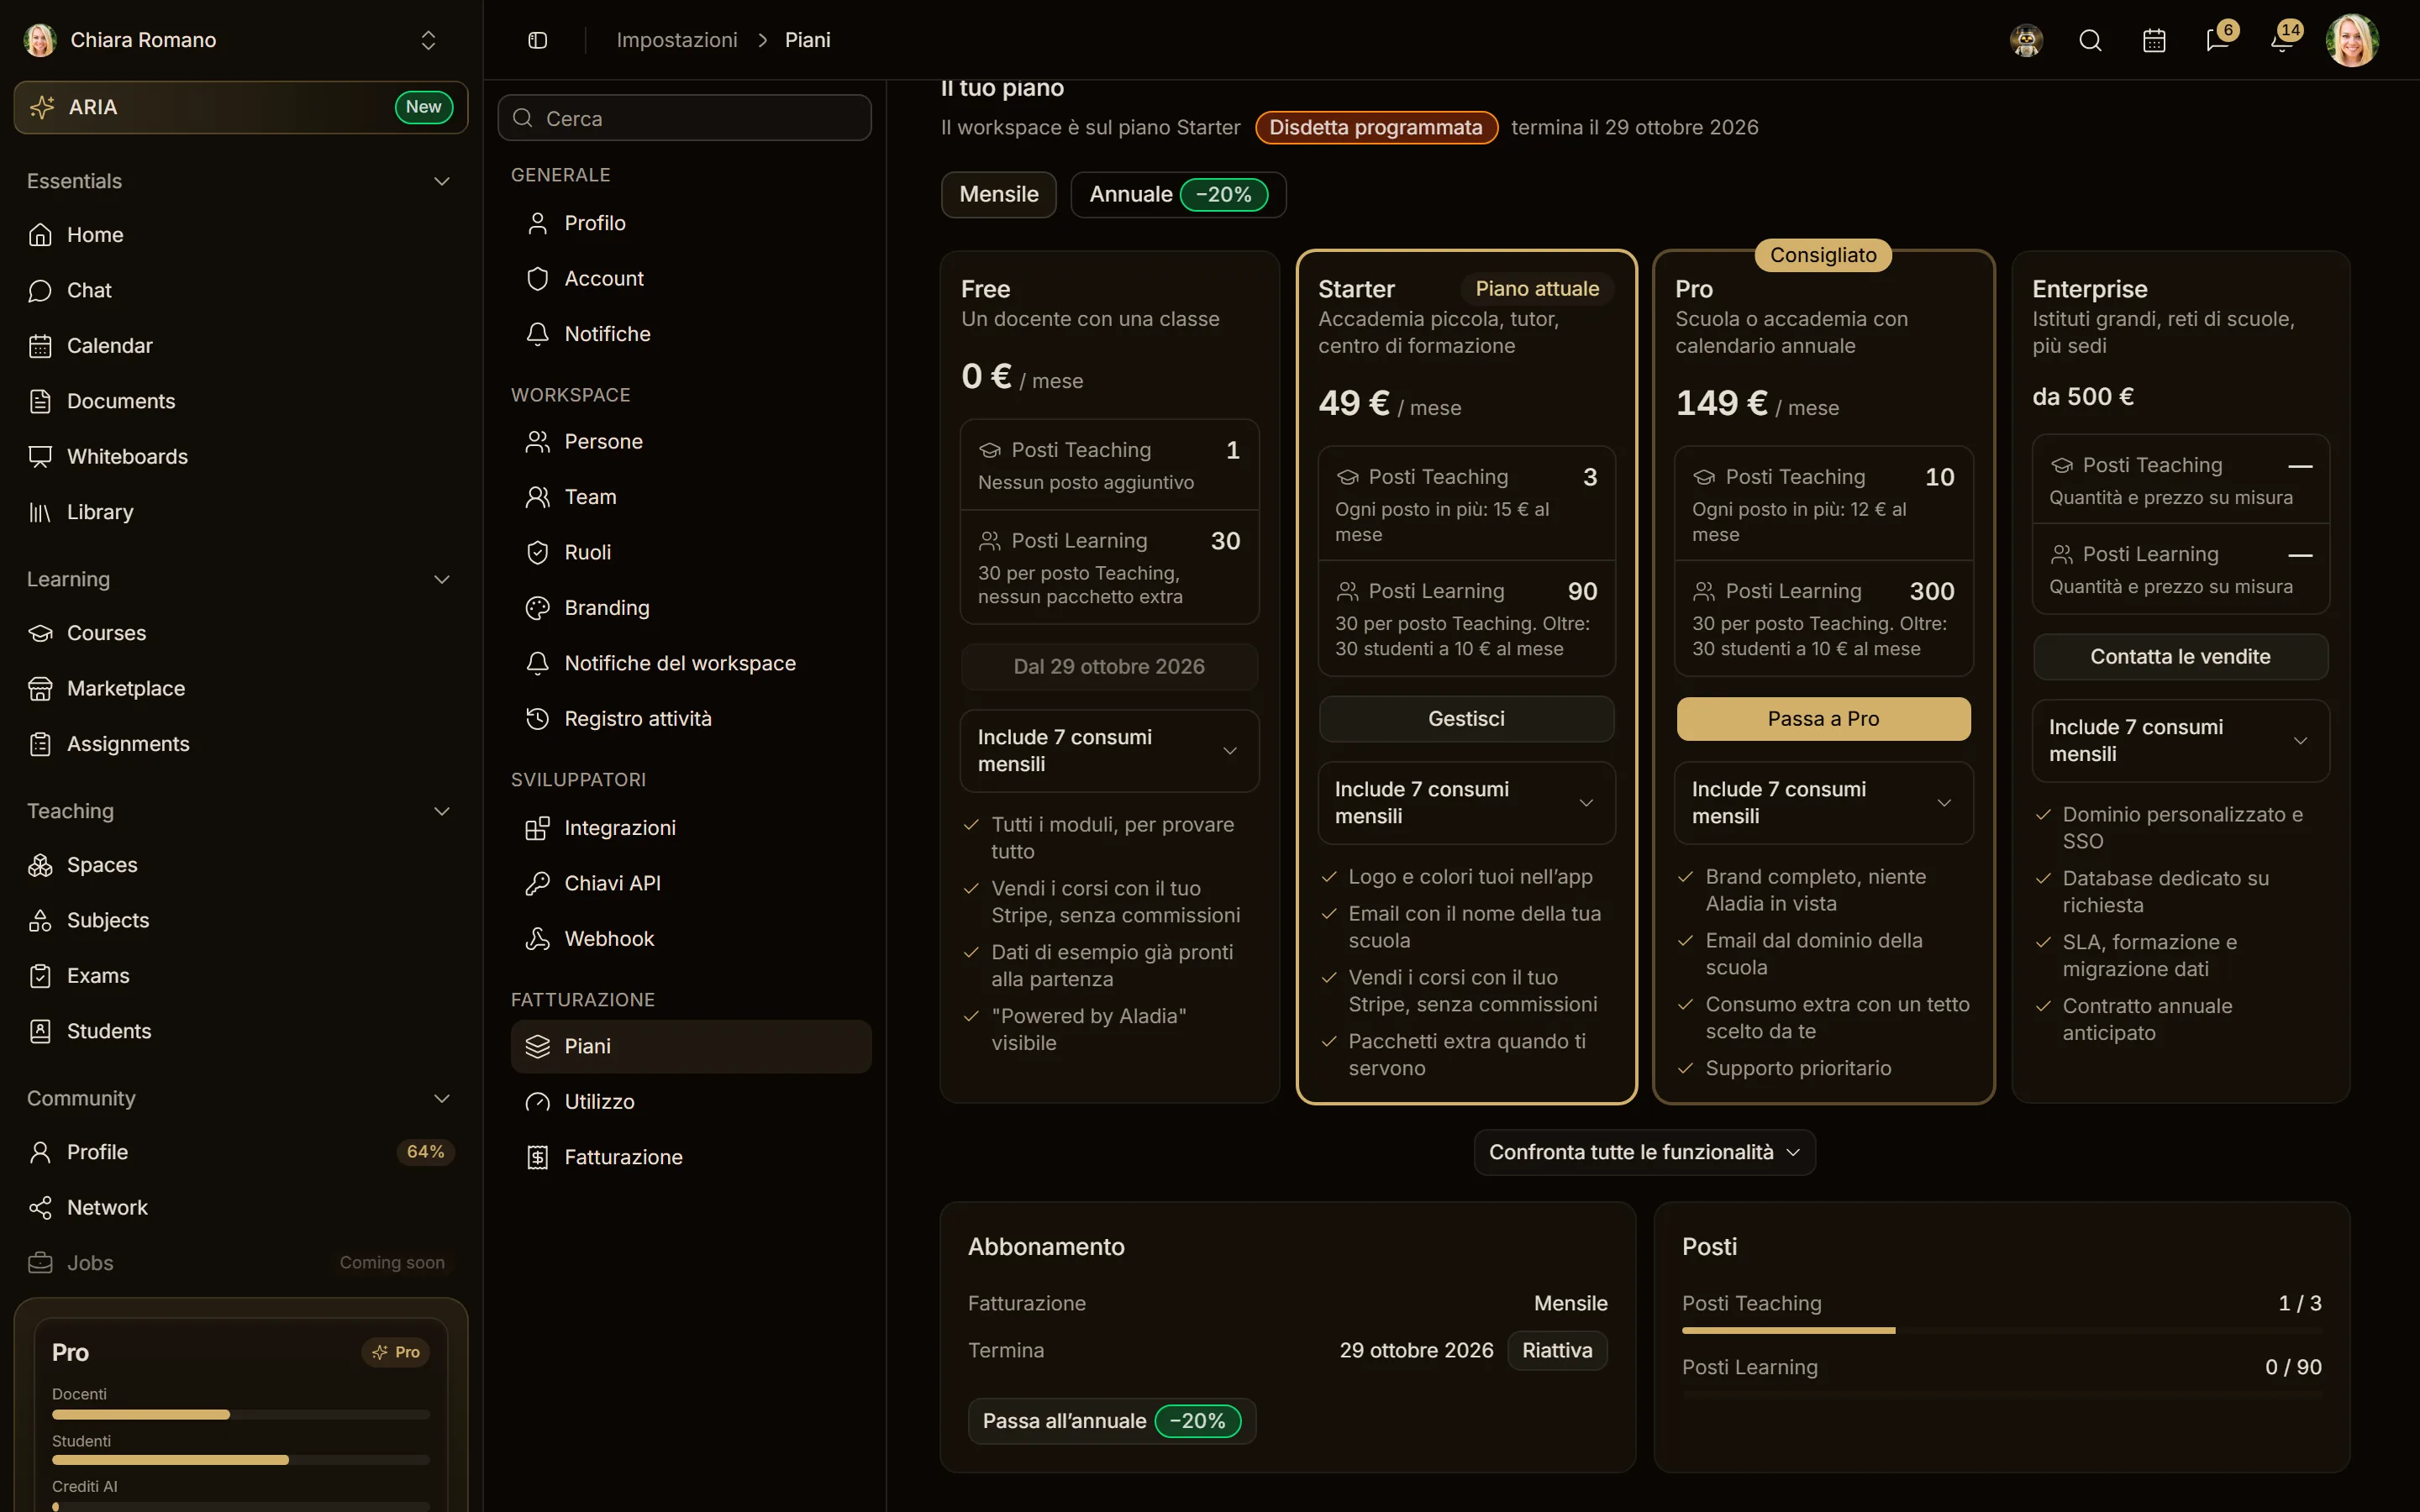Select Mensile billing period
This screenshot has height=1512, width=2420.
pyautogui.click(x=998, y=194)
